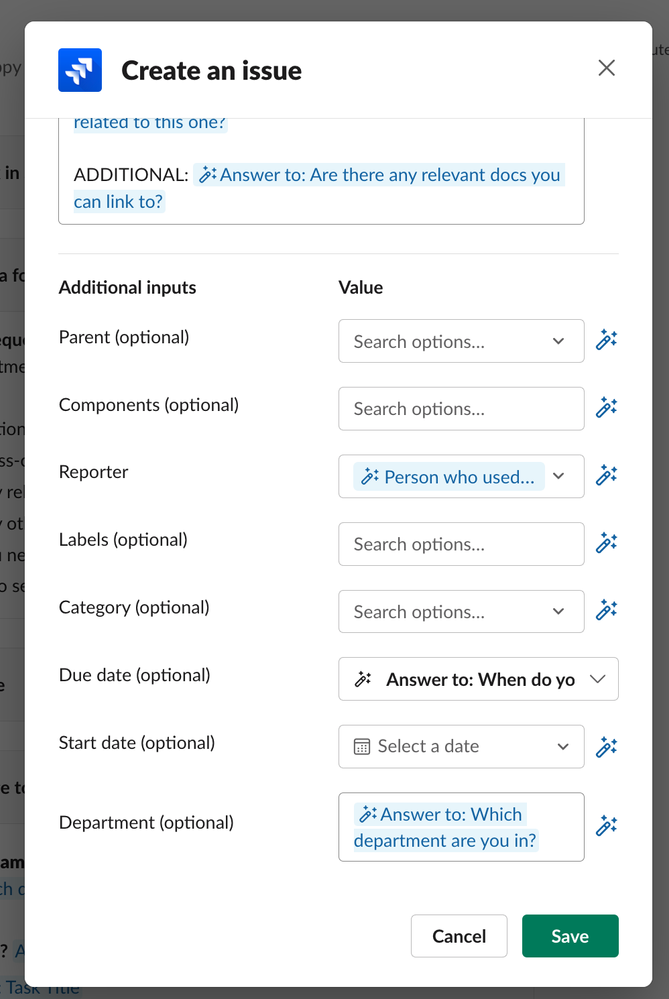Cancel creating the issue

click(x=459, y=936)
